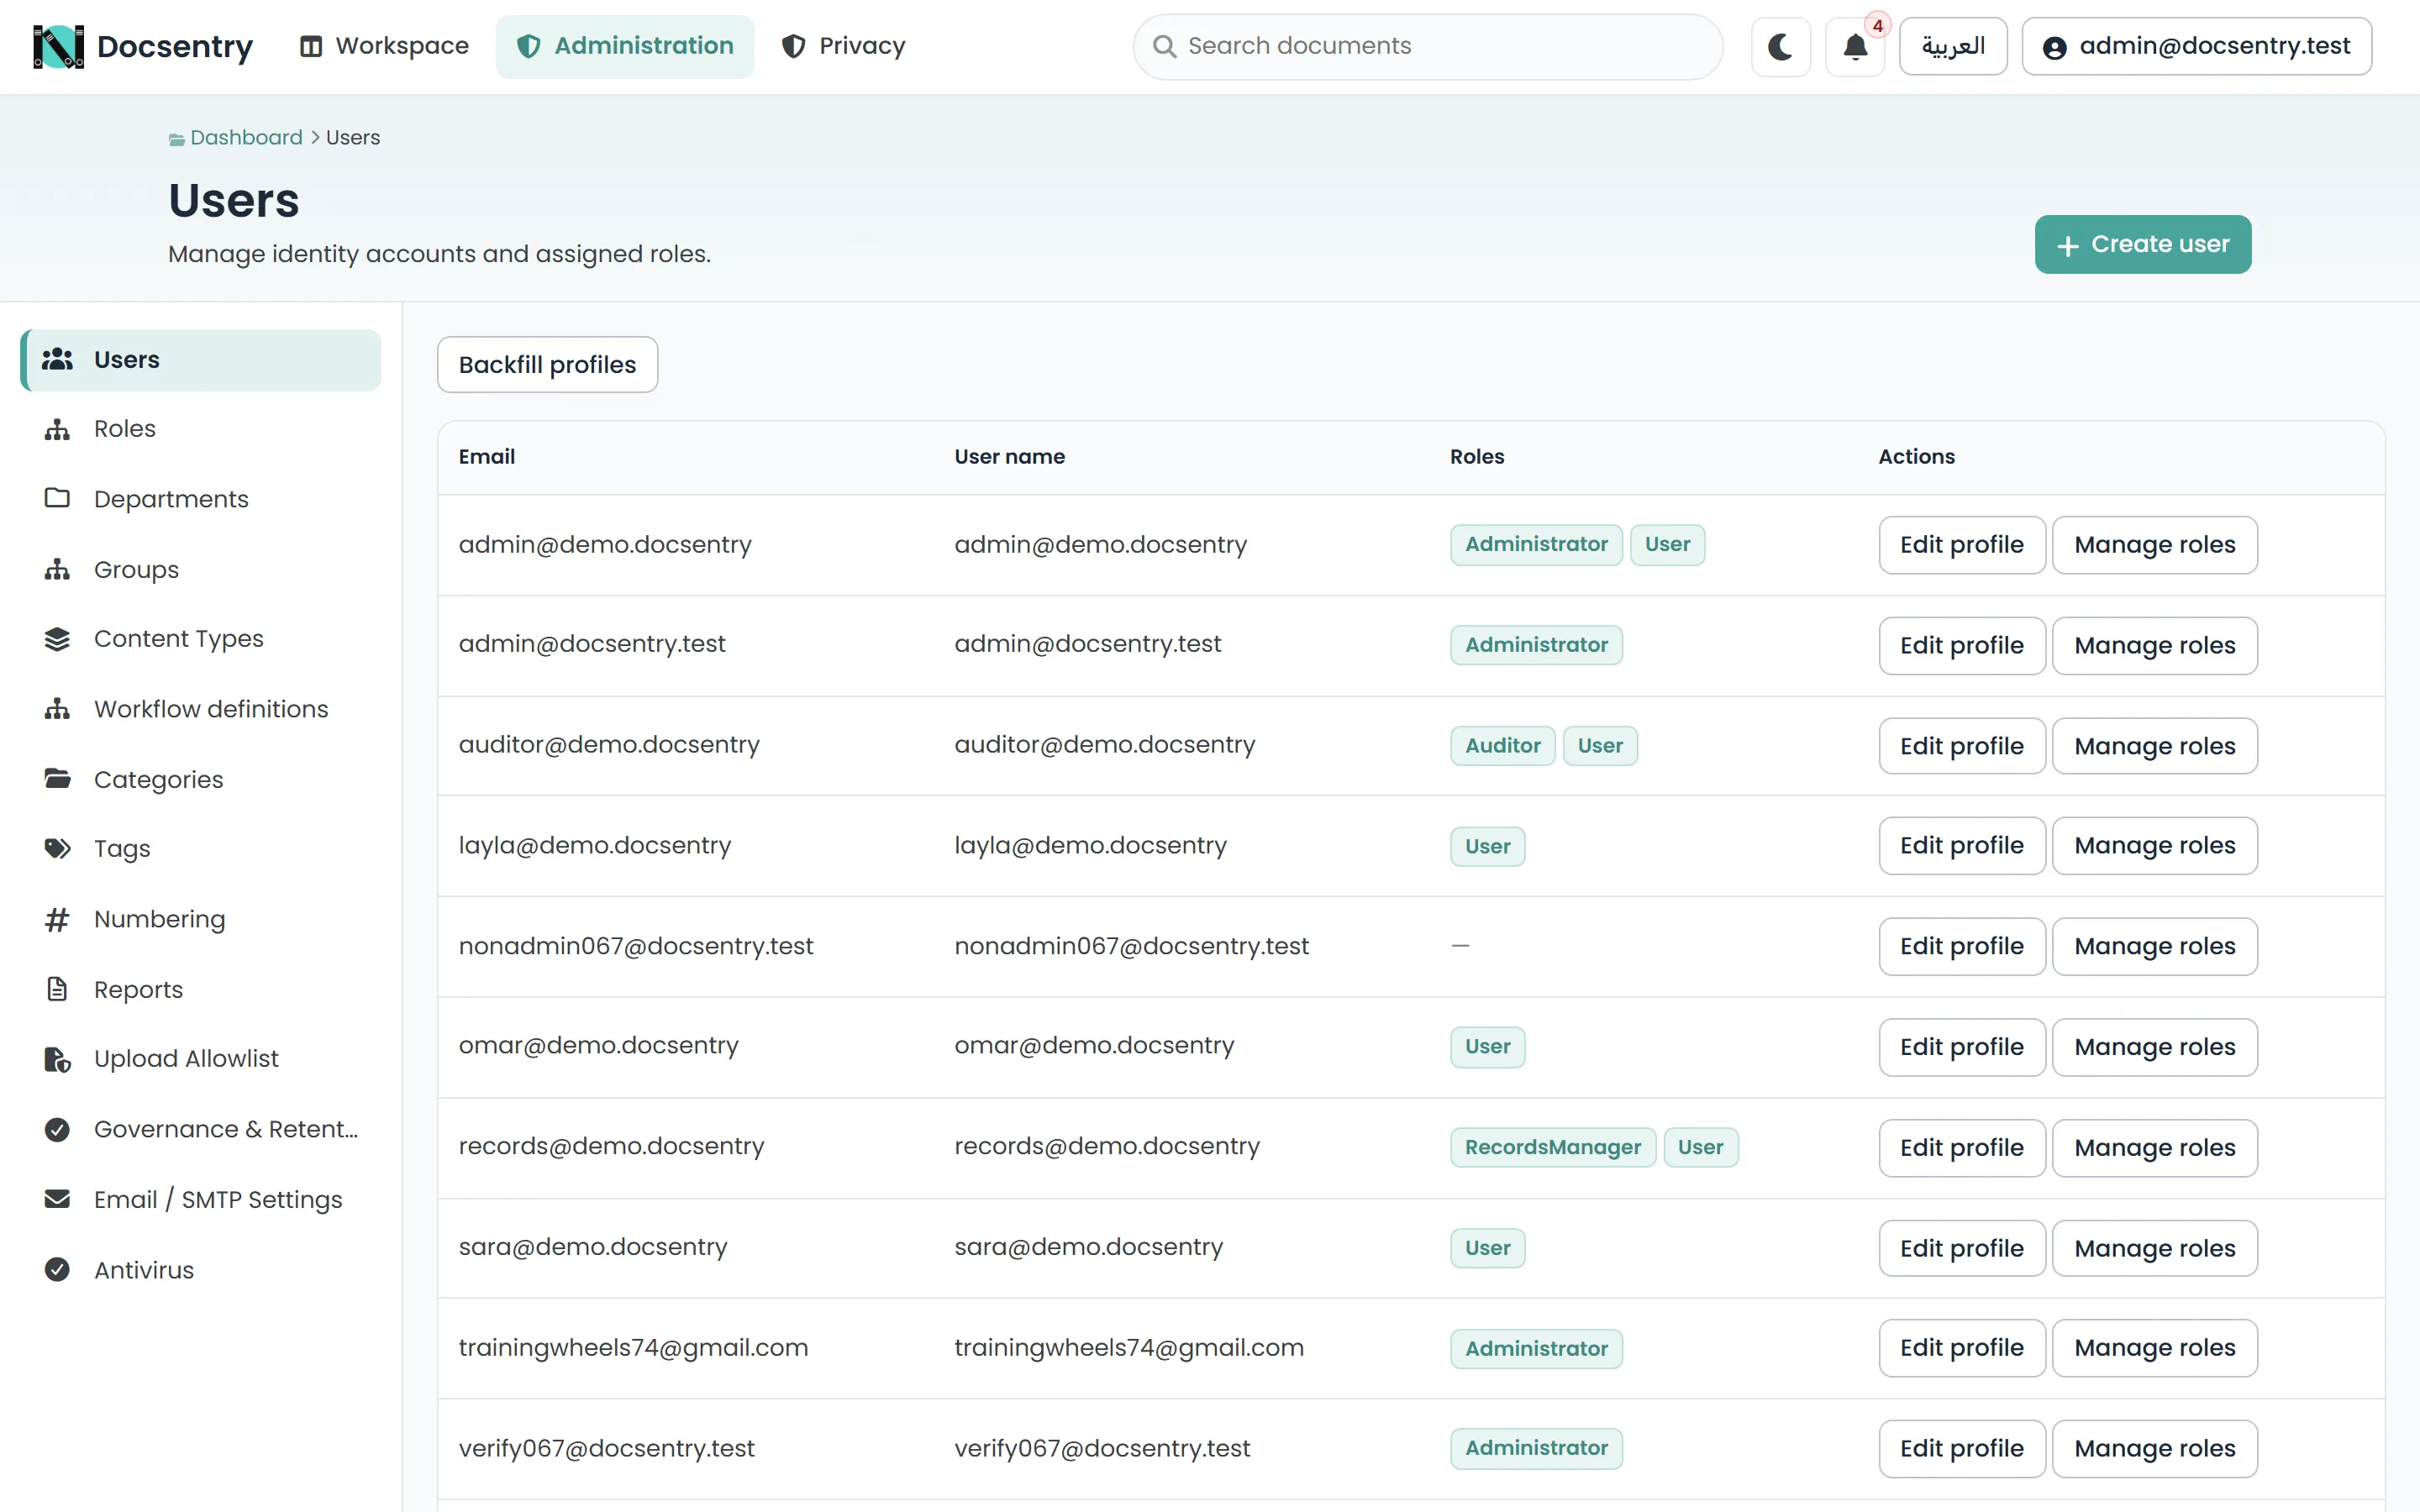Click the Content Types layers icon
2420x1512 pixels.
click(57, 639)
